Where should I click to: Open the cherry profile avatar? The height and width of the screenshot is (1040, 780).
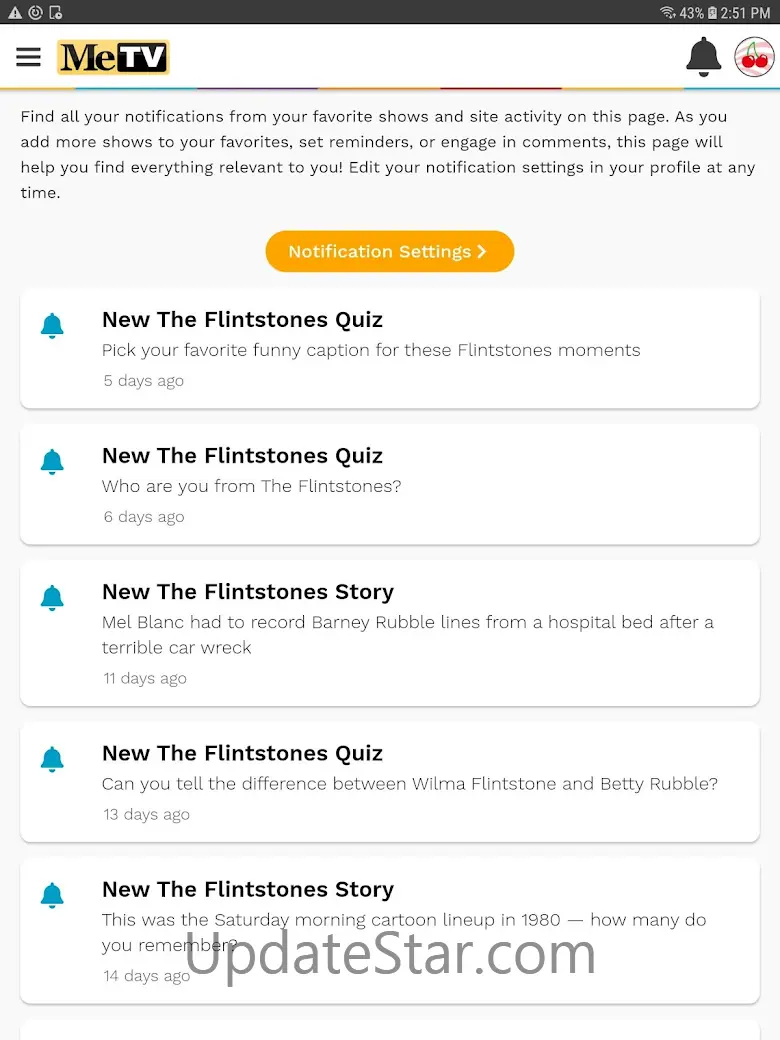(754, 57)
